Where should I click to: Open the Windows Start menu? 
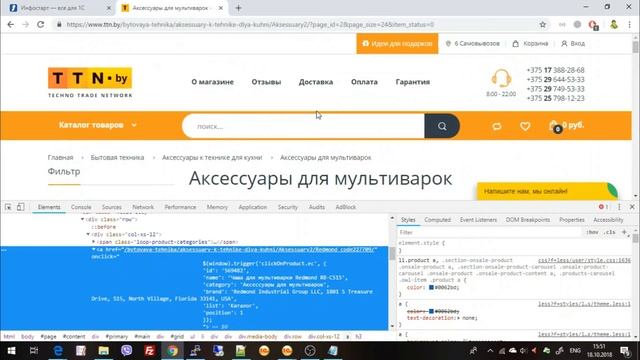pos(11,351)
